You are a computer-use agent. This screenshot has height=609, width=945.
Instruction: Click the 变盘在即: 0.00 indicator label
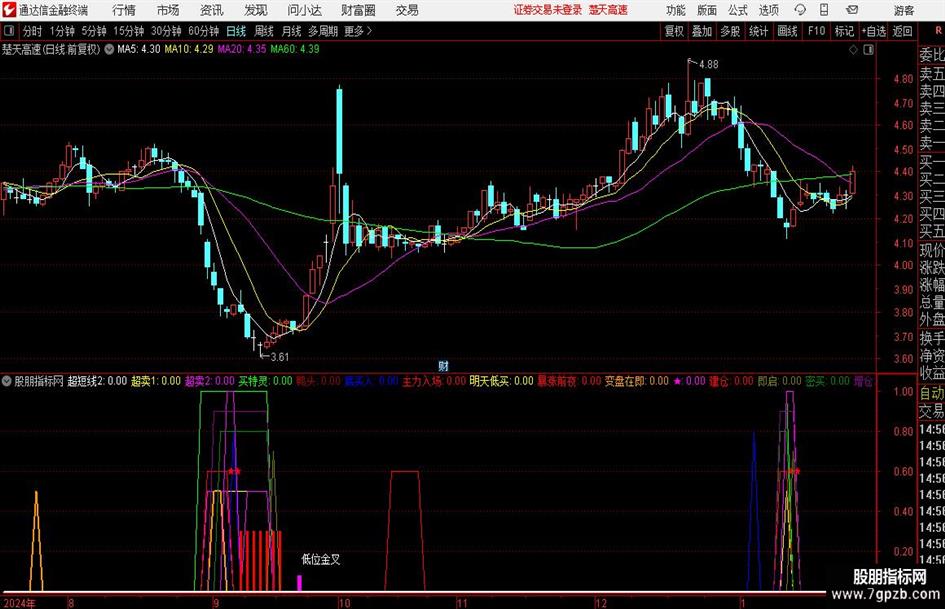[x=637, y=381]
